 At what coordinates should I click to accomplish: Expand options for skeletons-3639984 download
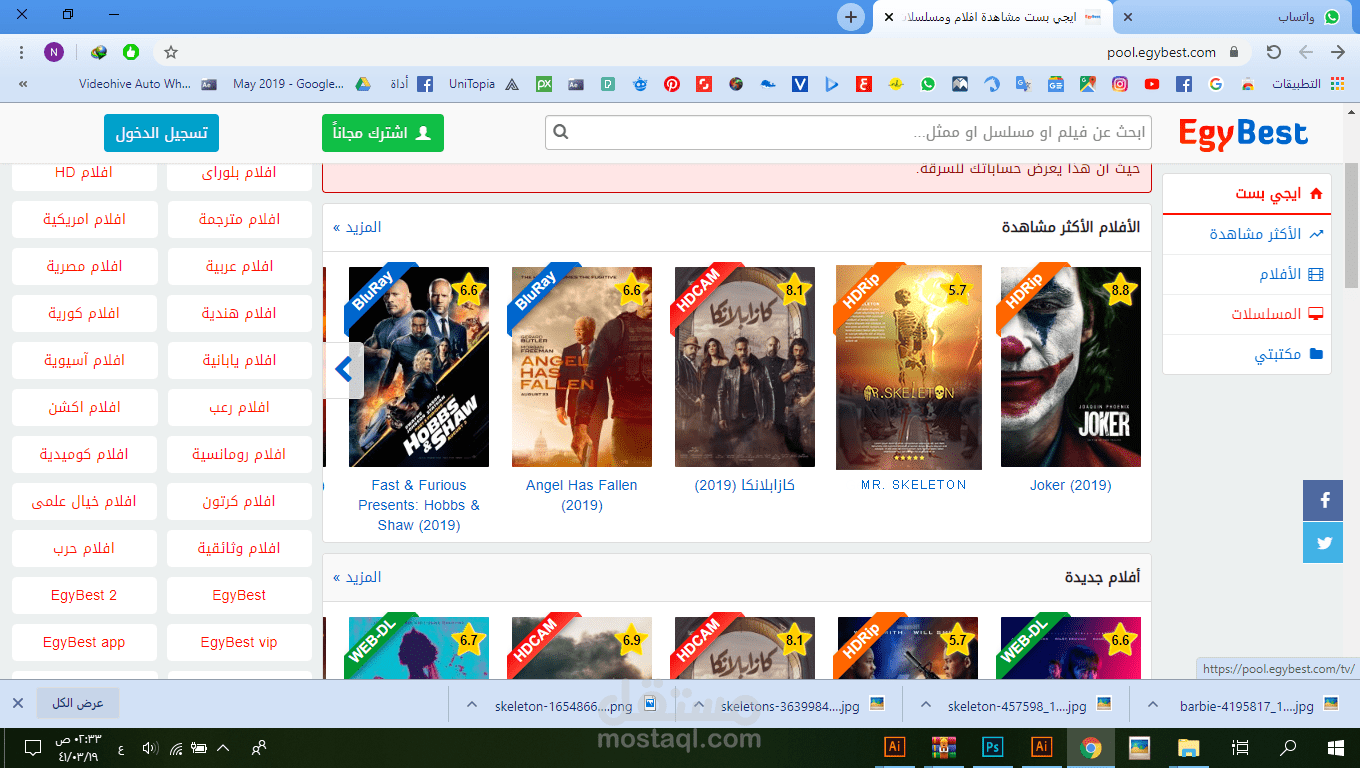pyautogui.click(x=699, y=705)
